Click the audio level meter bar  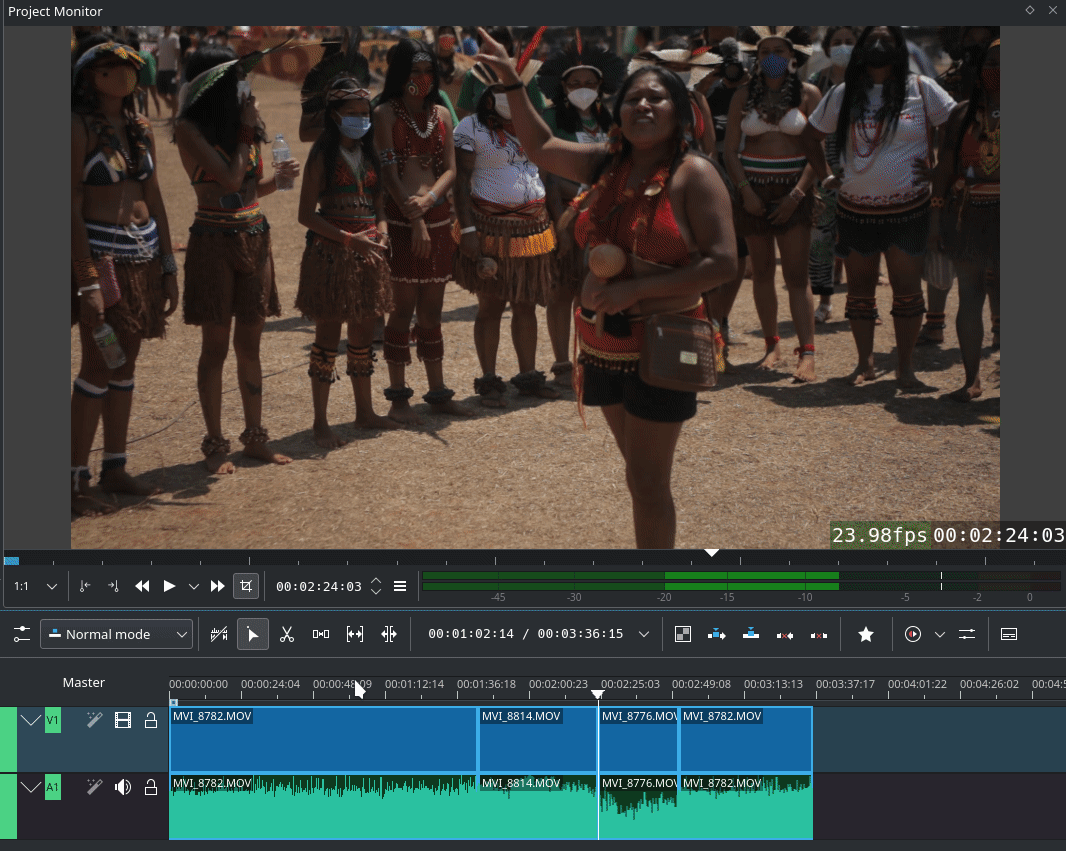740,581
